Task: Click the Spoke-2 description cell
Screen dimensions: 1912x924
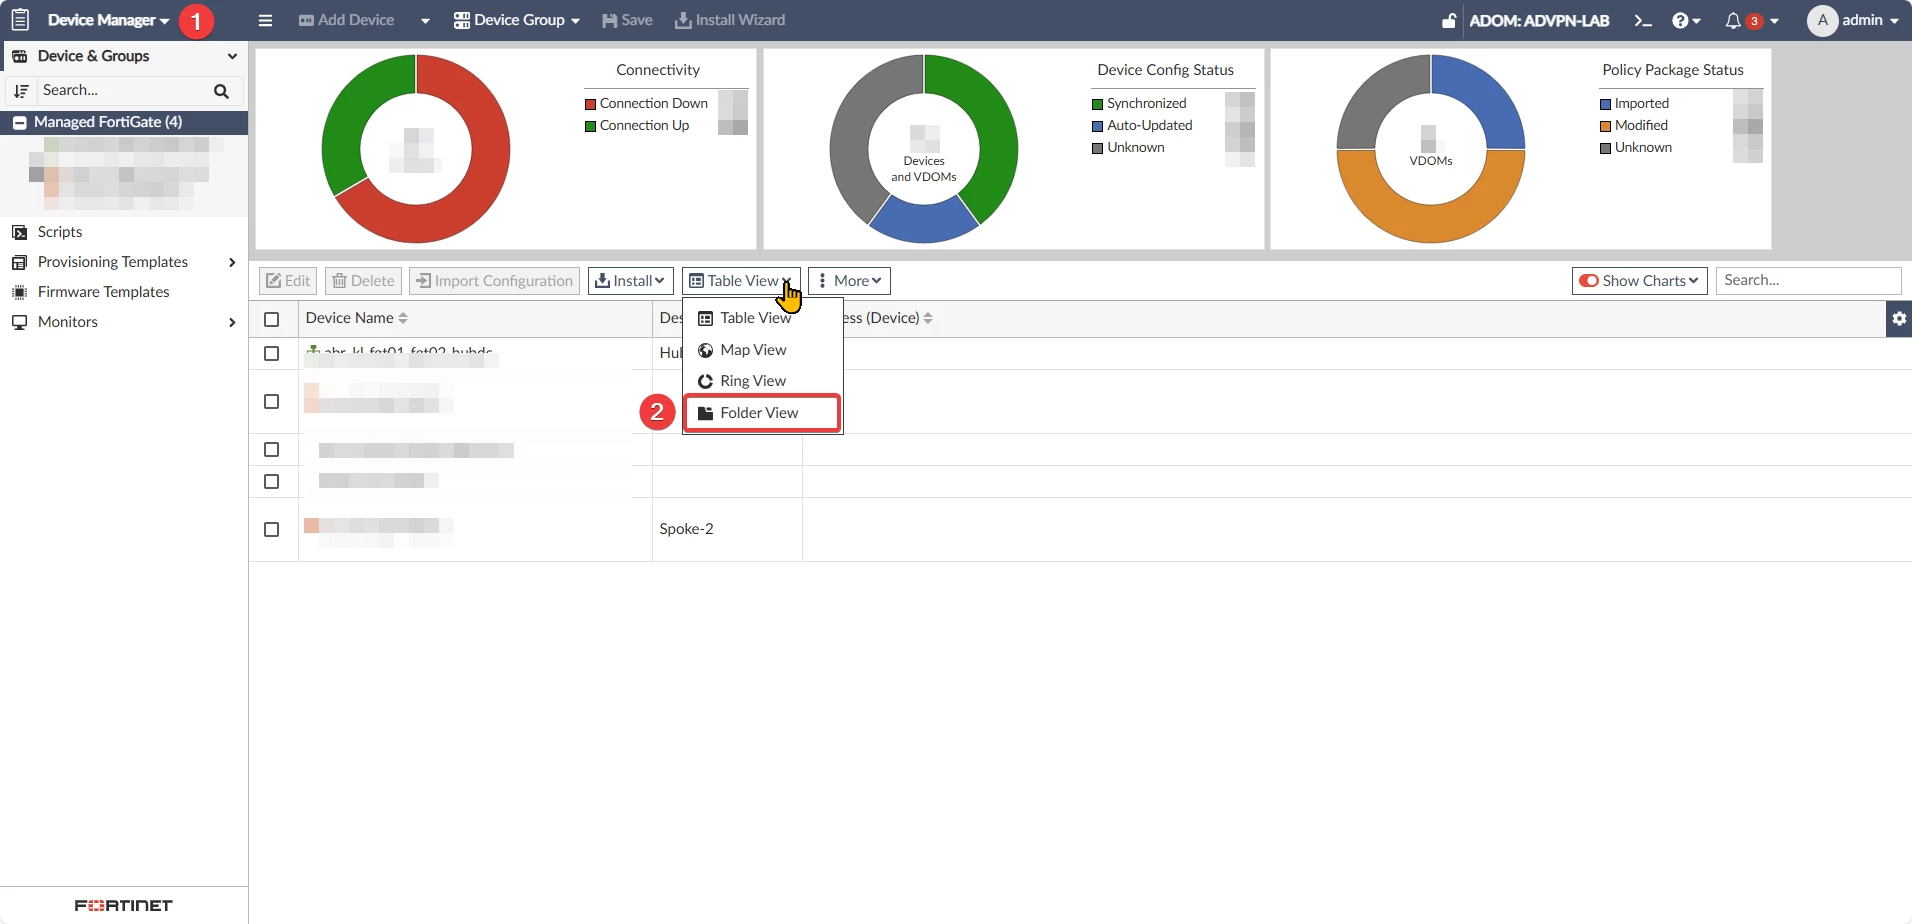Action: point(727,529)
